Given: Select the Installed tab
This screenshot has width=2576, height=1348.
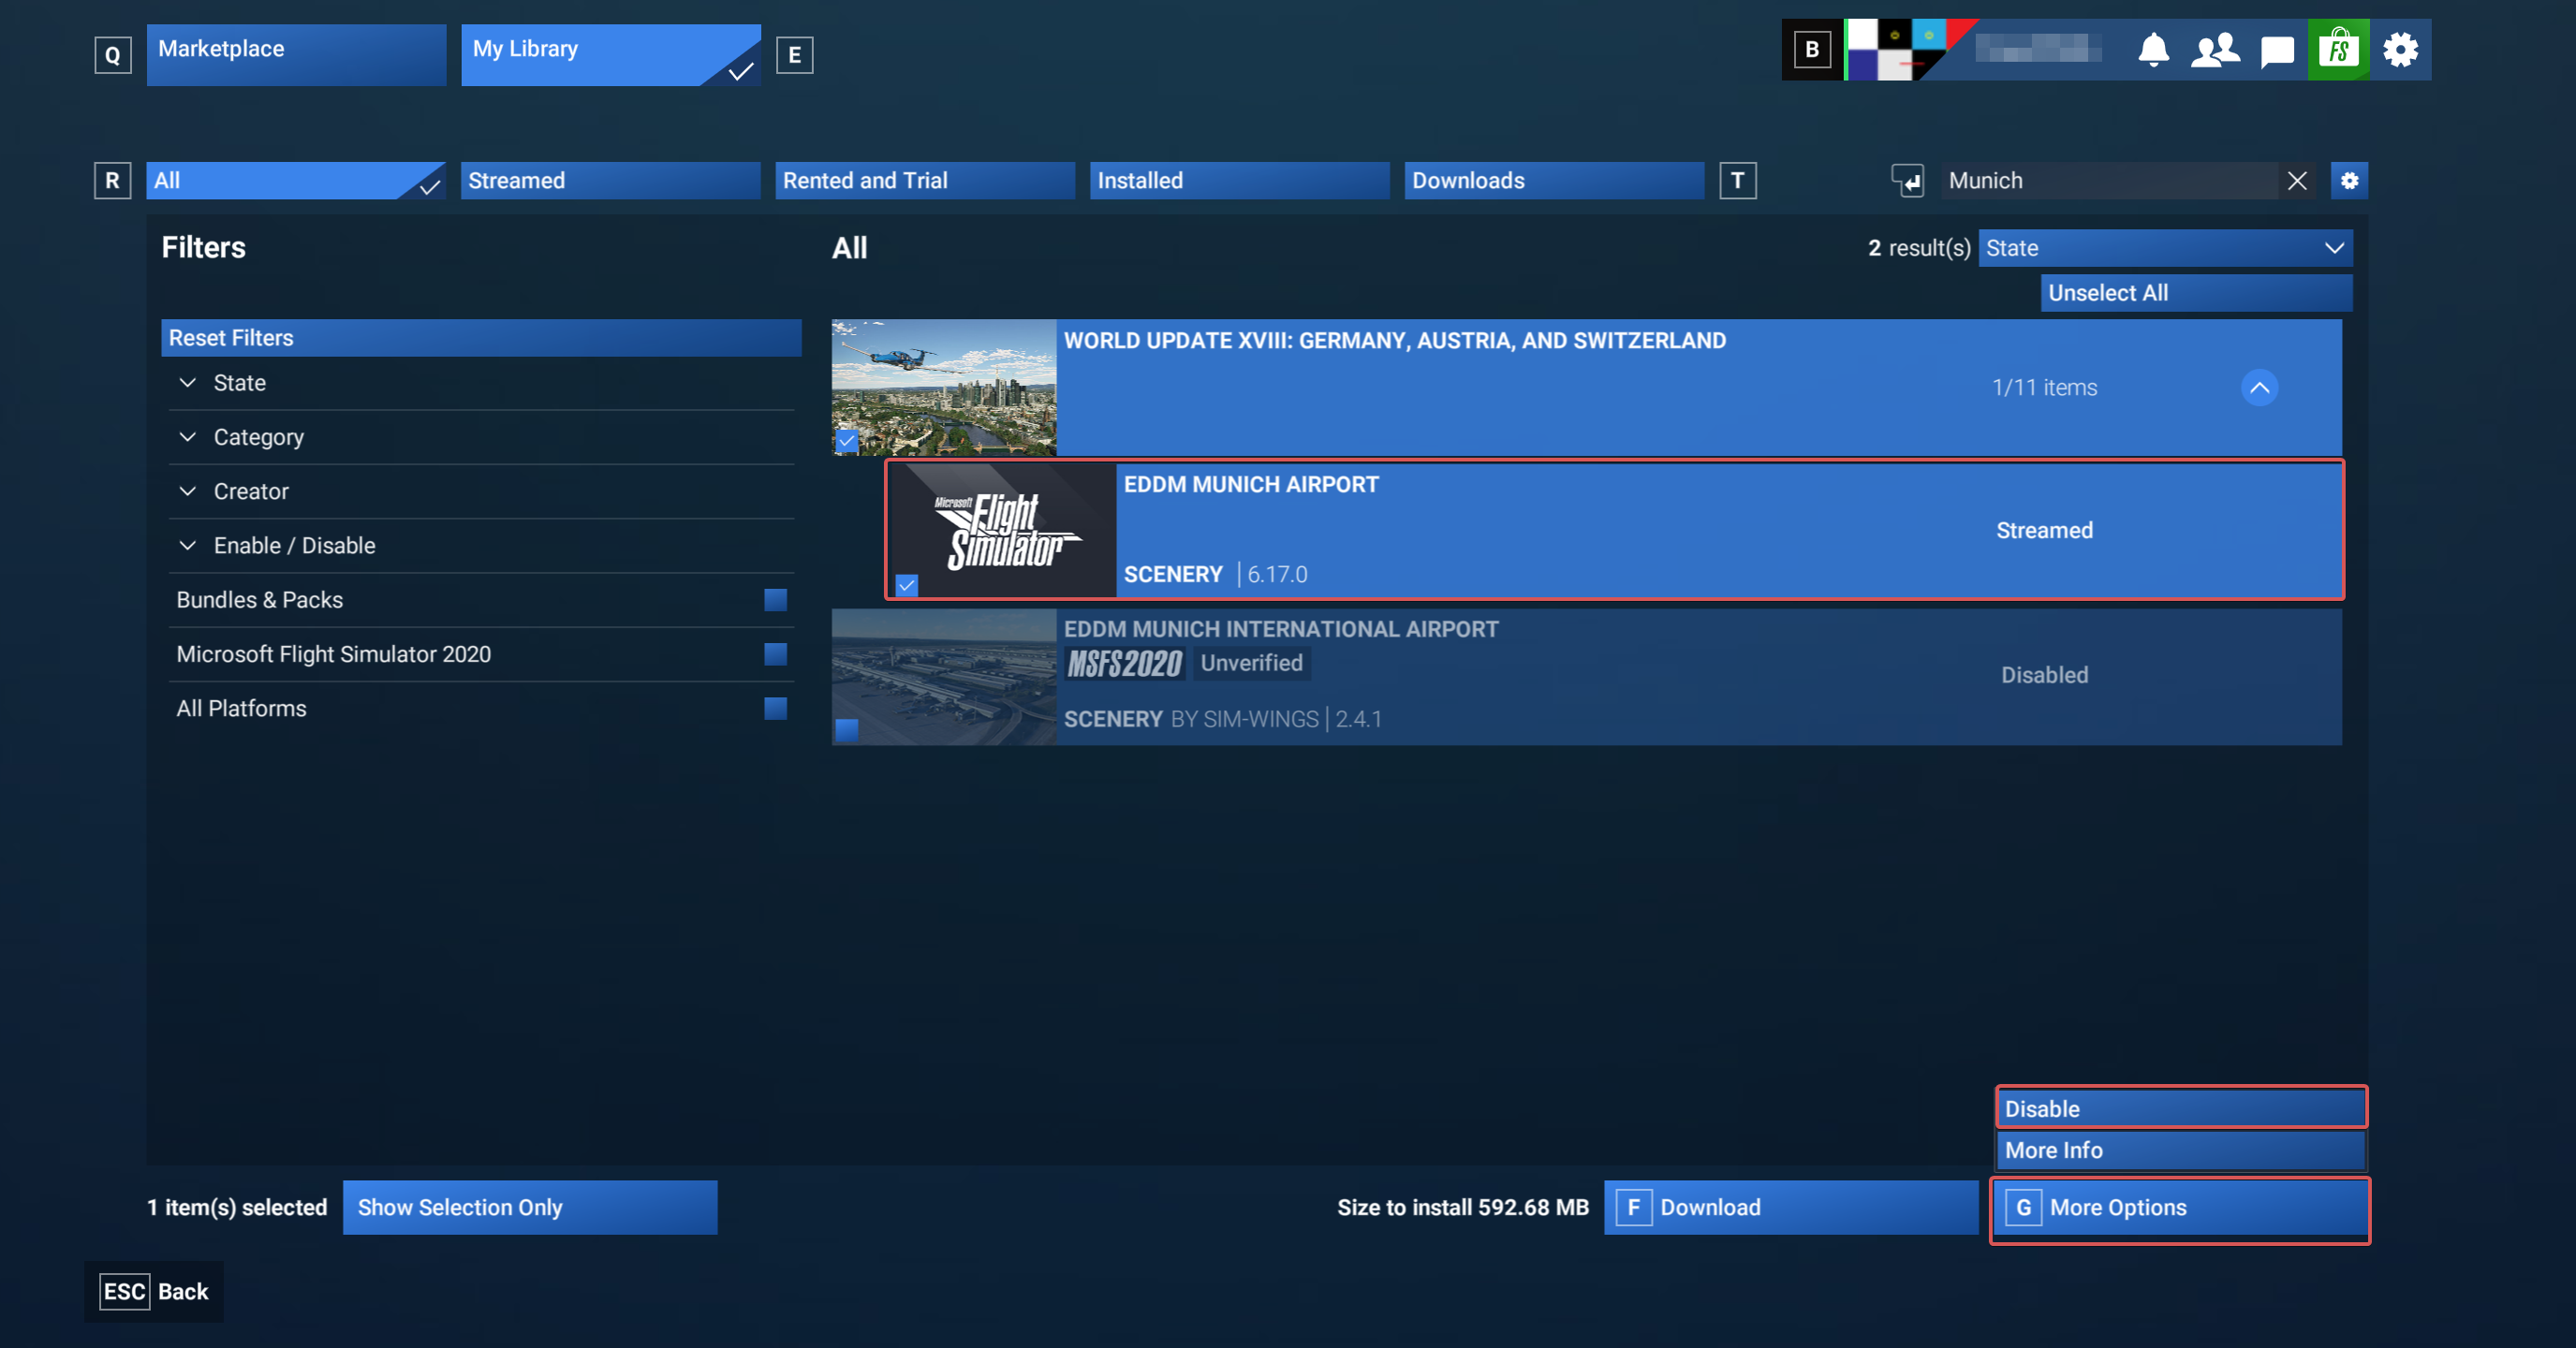Looking at the screenshot, I should [1239, 181].
